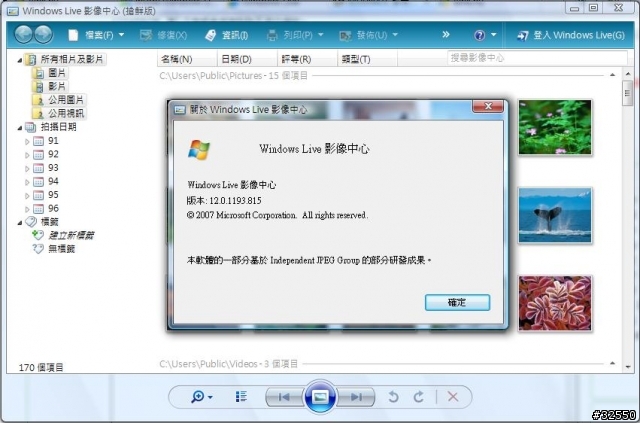Expand the 95 year node arrow
The image size is (640, 423).
pos(27,196)
